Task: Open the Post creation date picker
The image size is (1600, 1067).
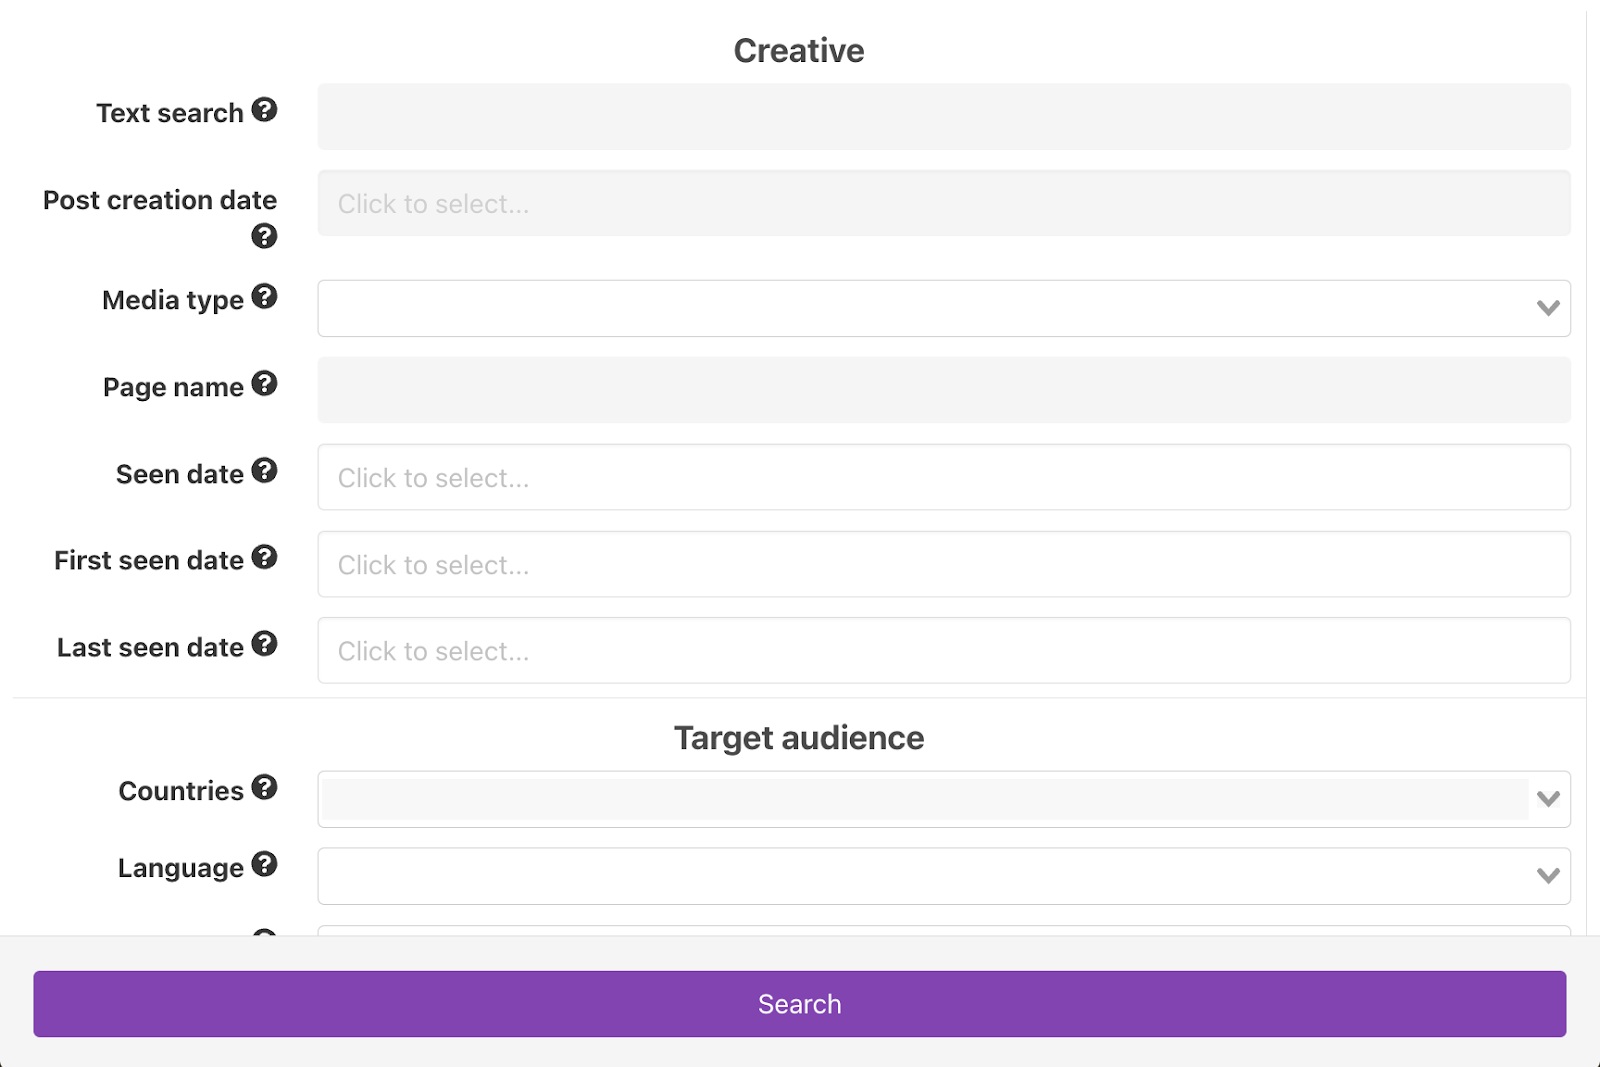Action: pyautogui.click(x=943, y=204)
